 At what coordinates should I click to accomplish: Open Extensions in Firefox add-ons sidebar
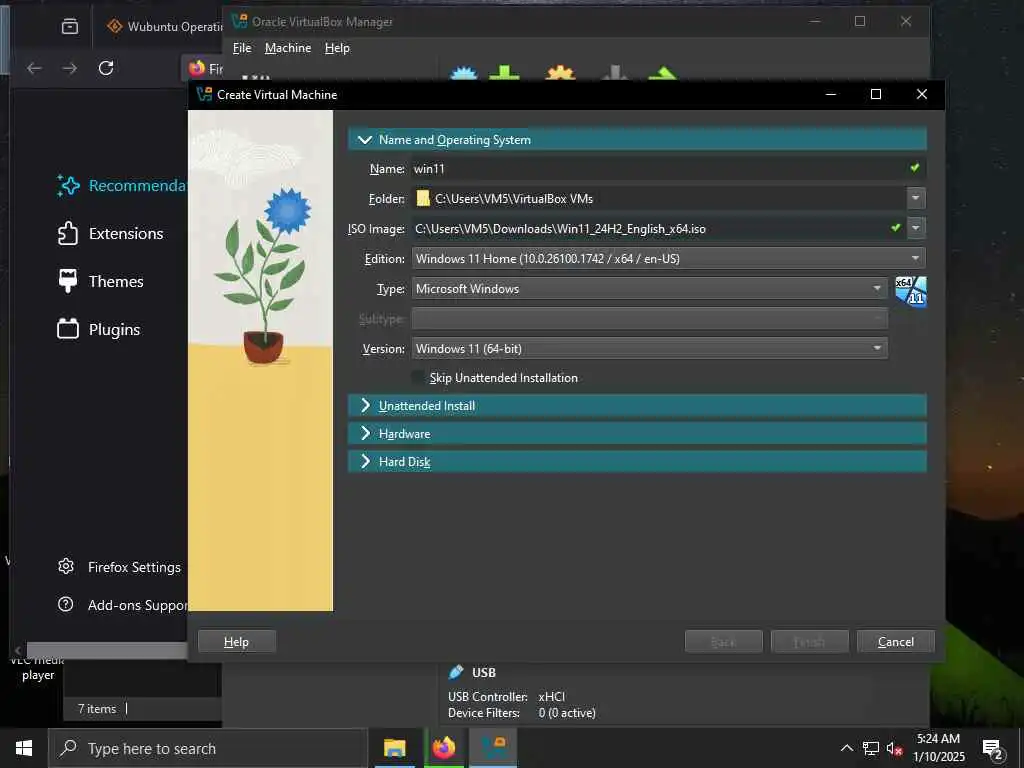(x=110, y=233)
